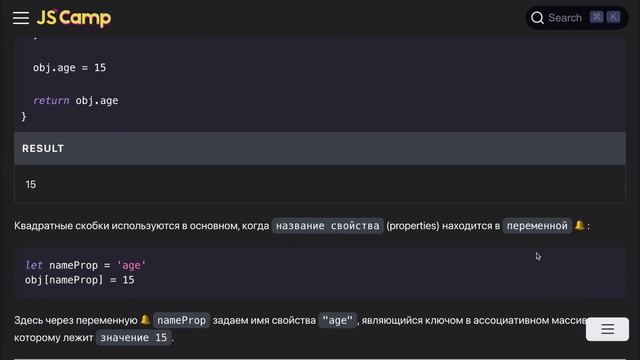The width and height of the screenshot is (640, 360).
Task: Select the result value 15
Action: pos(31,184)
